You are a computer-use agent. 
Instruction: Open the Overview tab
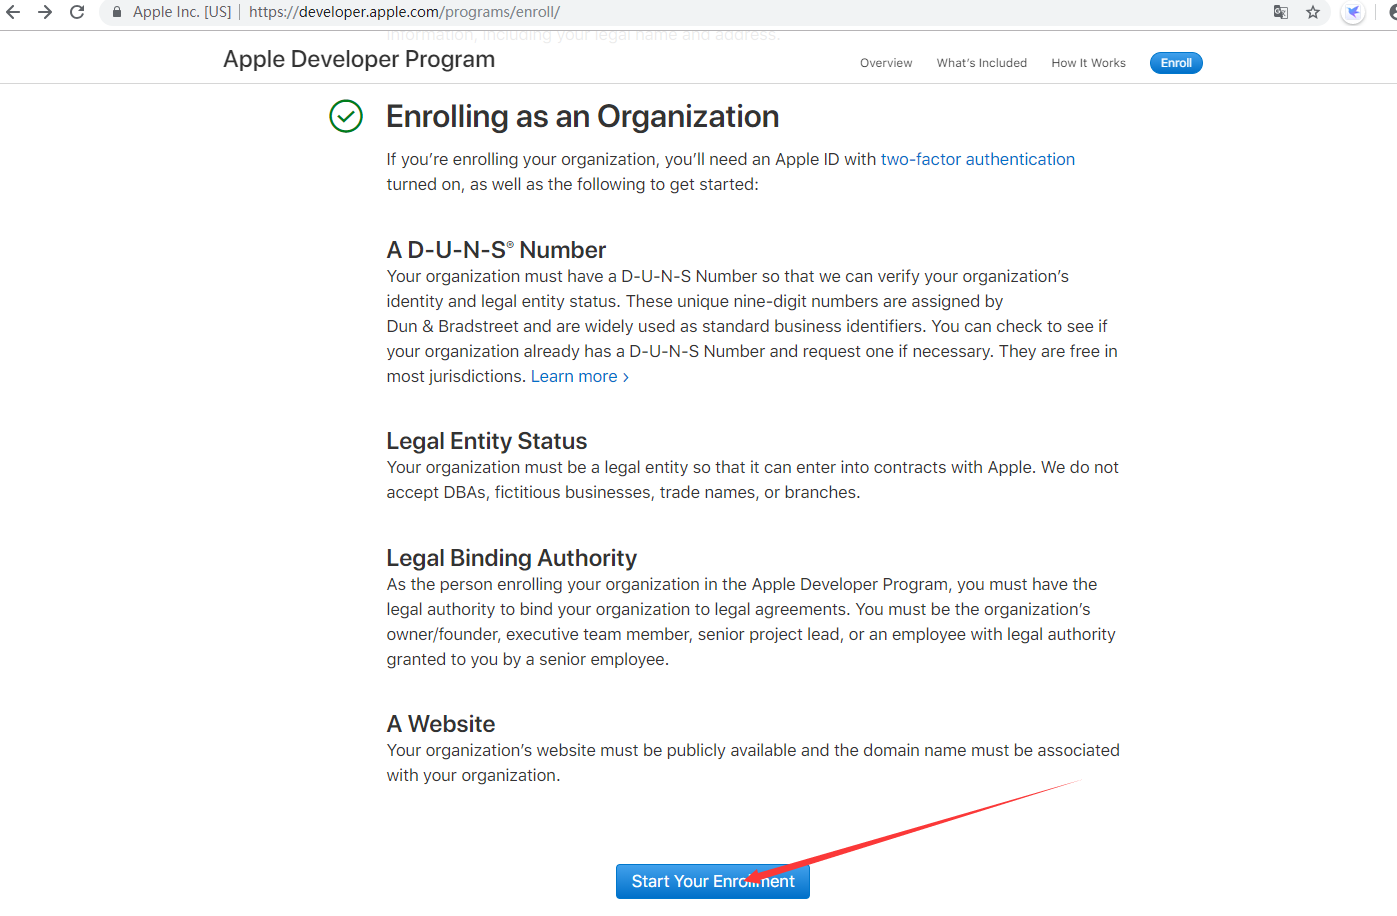click(886, 63)
